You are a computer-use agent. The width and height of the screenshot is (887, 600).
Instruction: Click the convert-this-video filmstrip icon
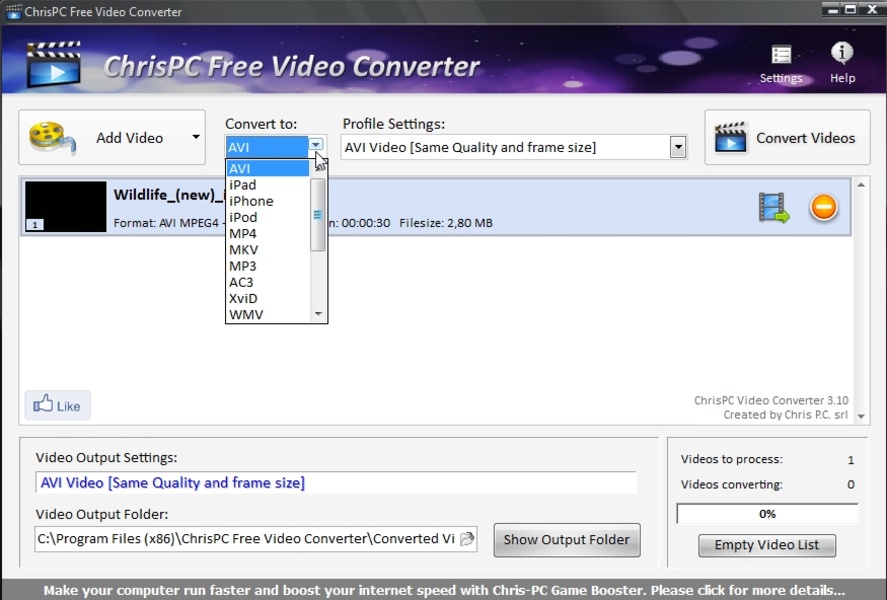tap(773, 208)
